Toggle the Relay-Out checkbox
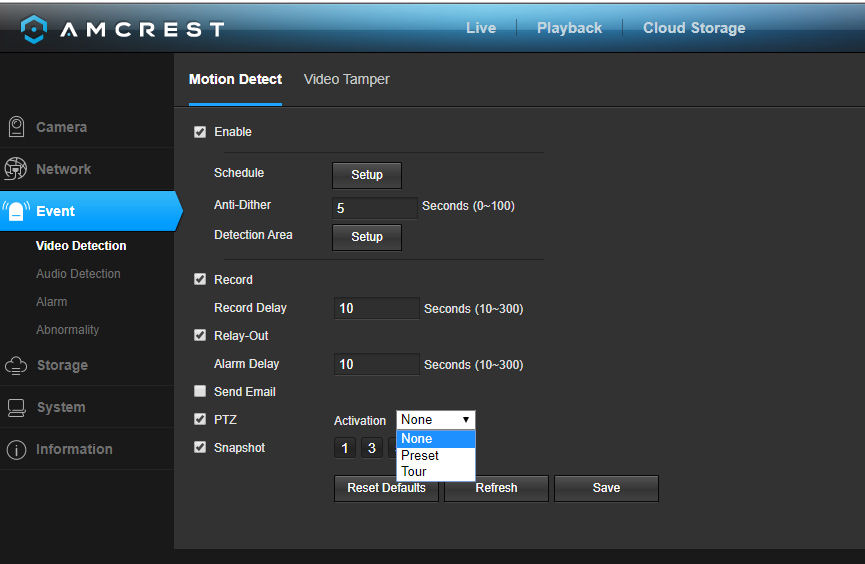Viewport: 865px width, 564px height. 200,335
